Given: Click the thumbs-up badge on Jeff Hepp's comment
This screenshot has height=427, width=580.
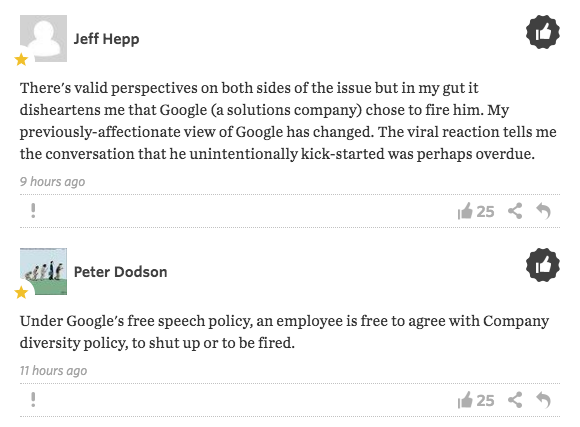Looking at the screenshot, I should tap(543, 32).
